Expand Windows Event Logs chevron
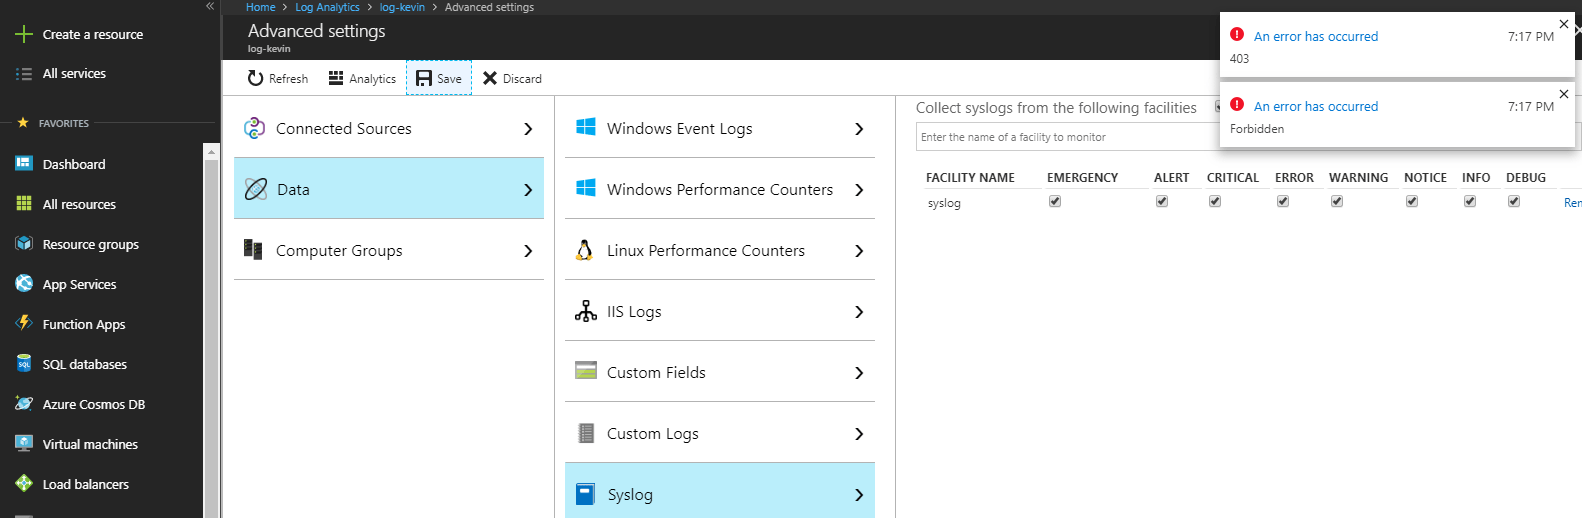Screen dimensions: 1582x518 (859, 129)
